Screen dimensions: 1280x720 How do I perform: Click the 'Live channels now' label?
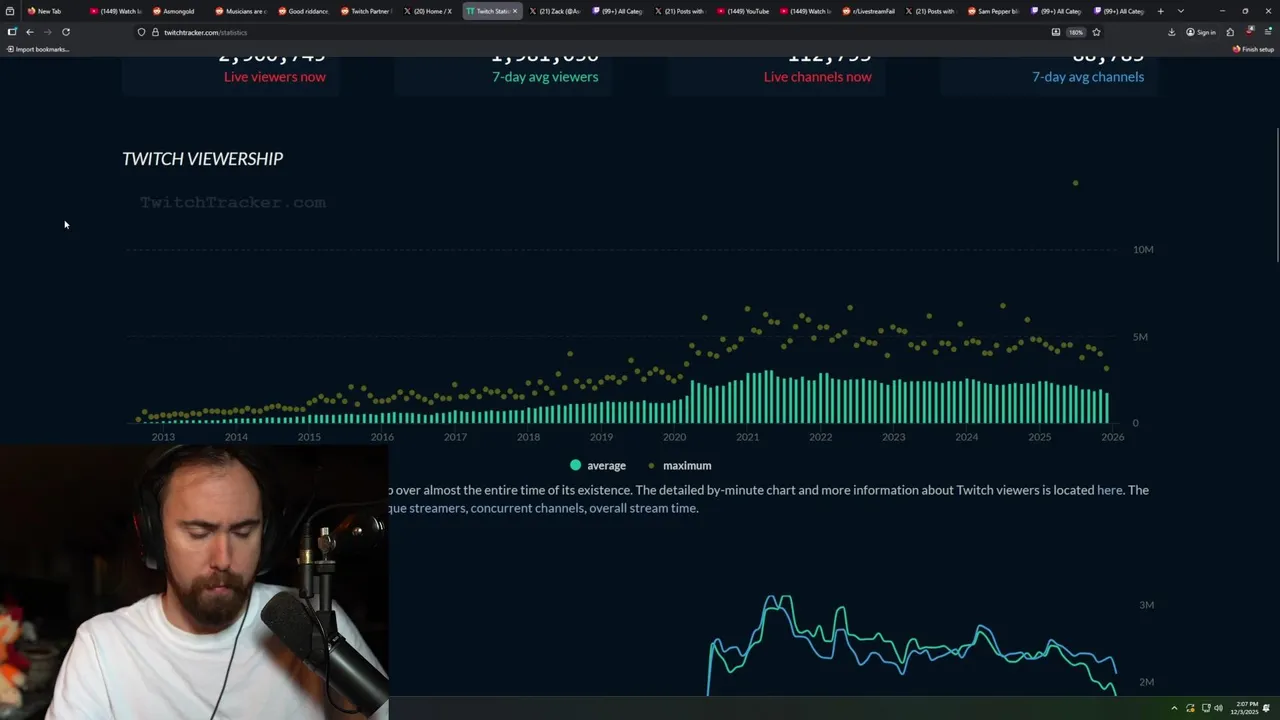click(818, 77)
